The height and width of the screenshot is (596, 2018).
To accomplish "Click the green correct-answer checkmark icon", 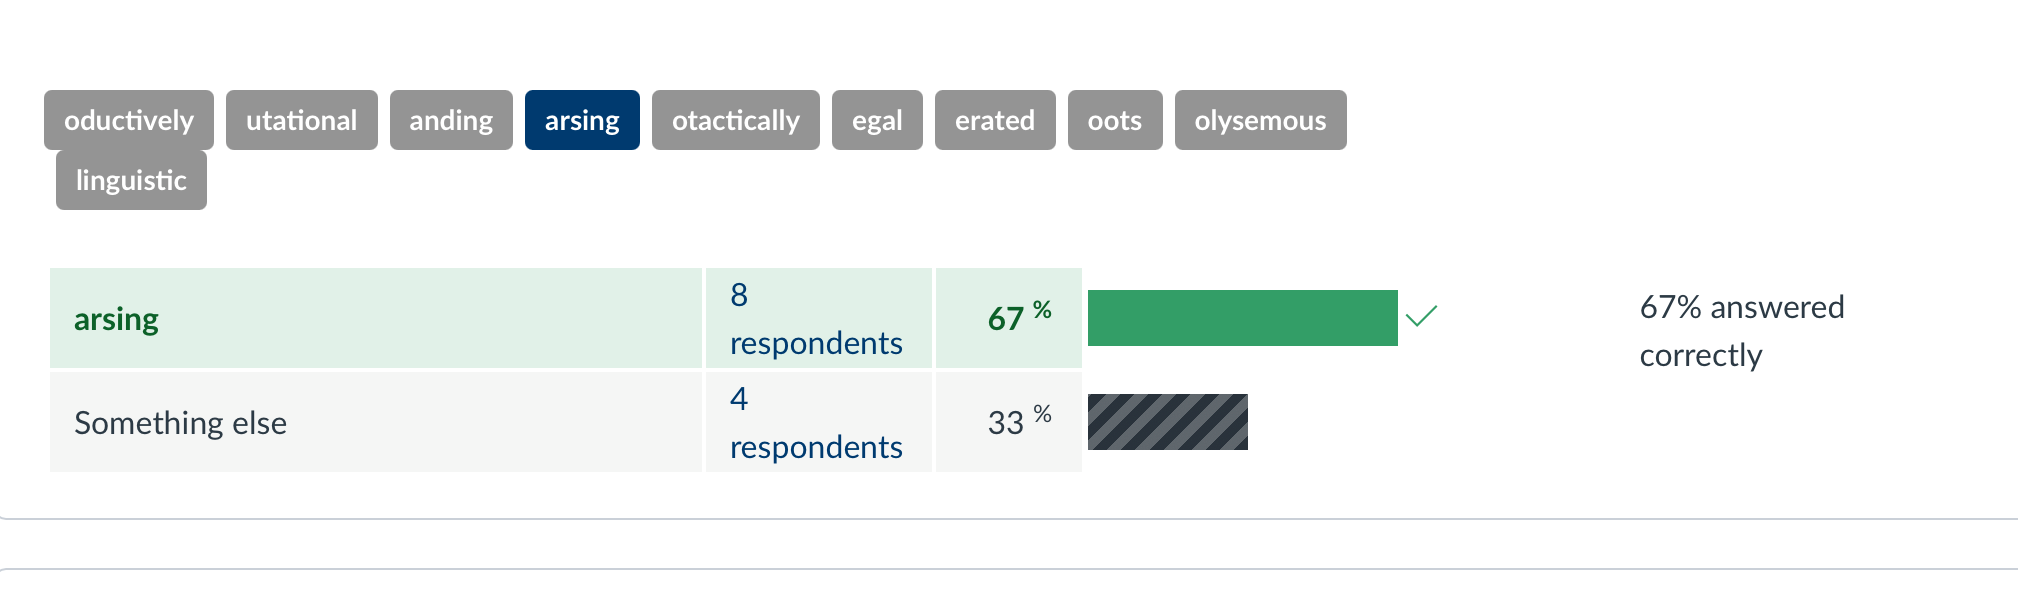I will (x=1421, y=316).
